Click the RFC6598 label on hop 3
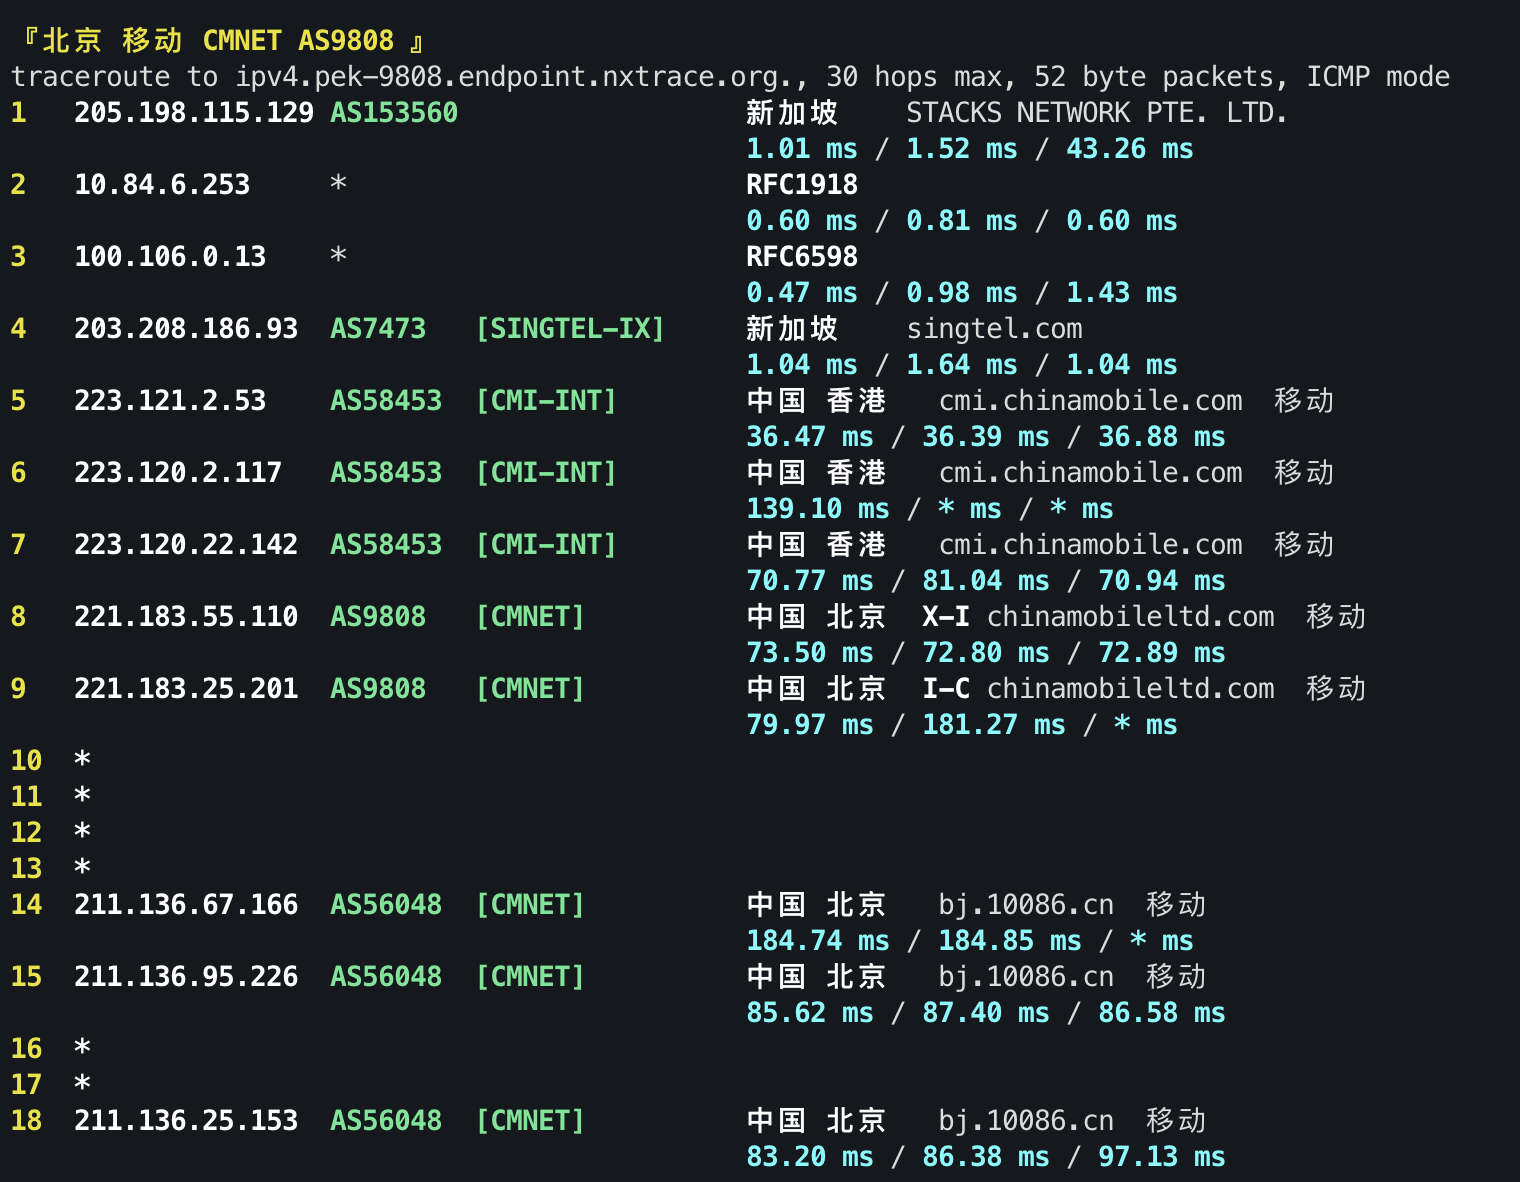The height and width of the screenshot is (1182, 1520). (801, 256)
